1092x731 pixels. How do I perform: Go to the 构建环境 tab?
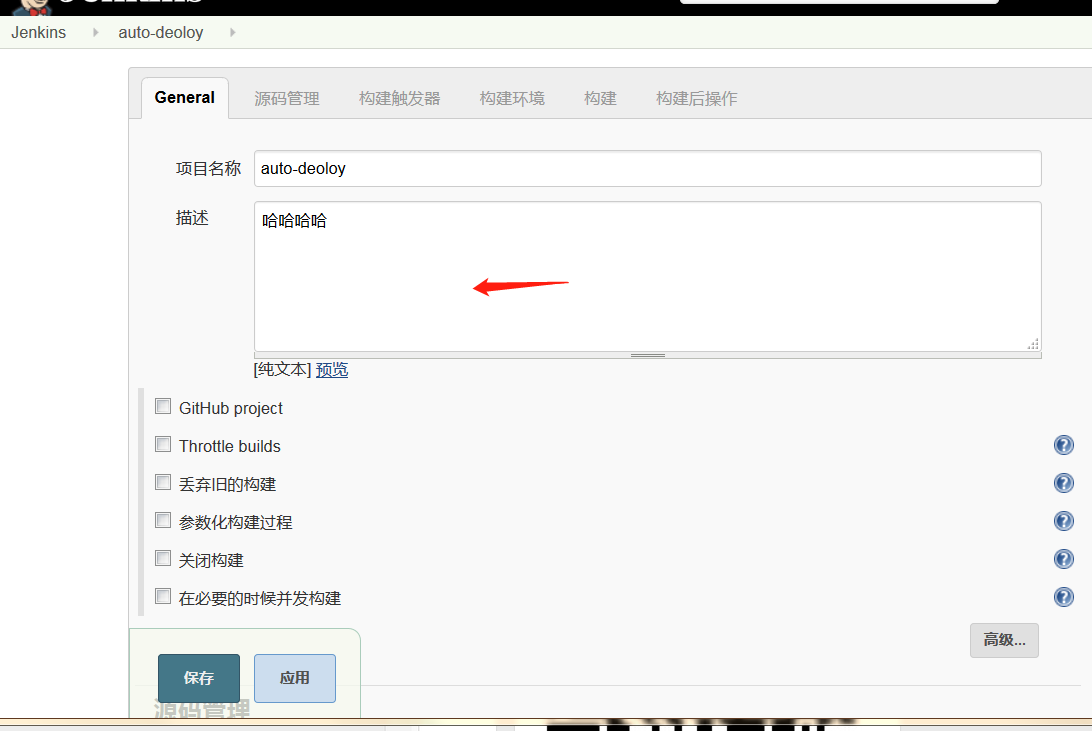pos(512,98)
